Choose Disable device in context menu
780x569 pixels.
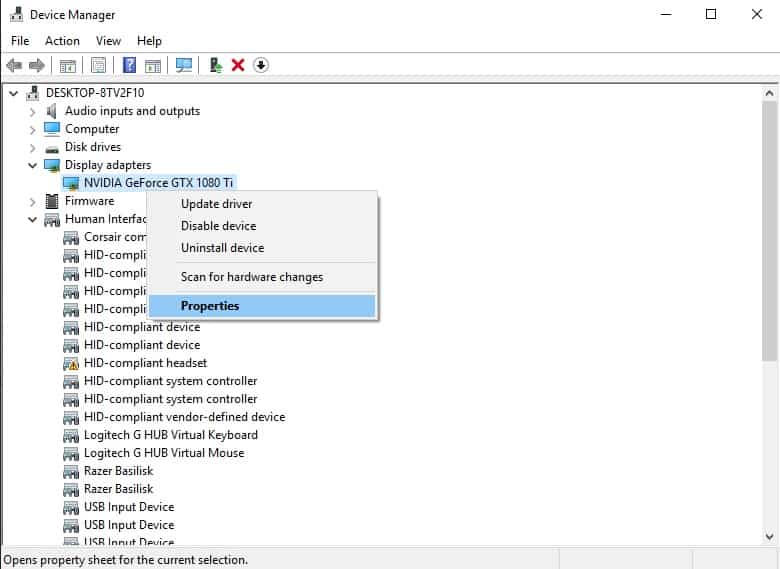point(218,226)
